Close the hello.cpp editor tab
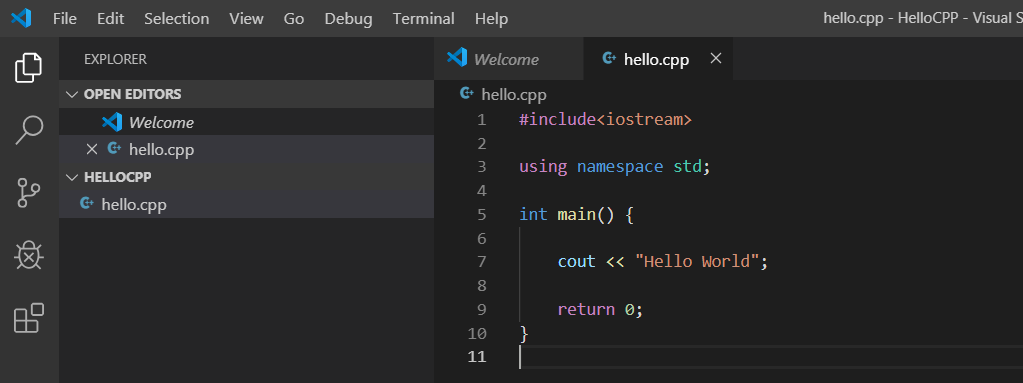1023x383 pixels. 716,59
